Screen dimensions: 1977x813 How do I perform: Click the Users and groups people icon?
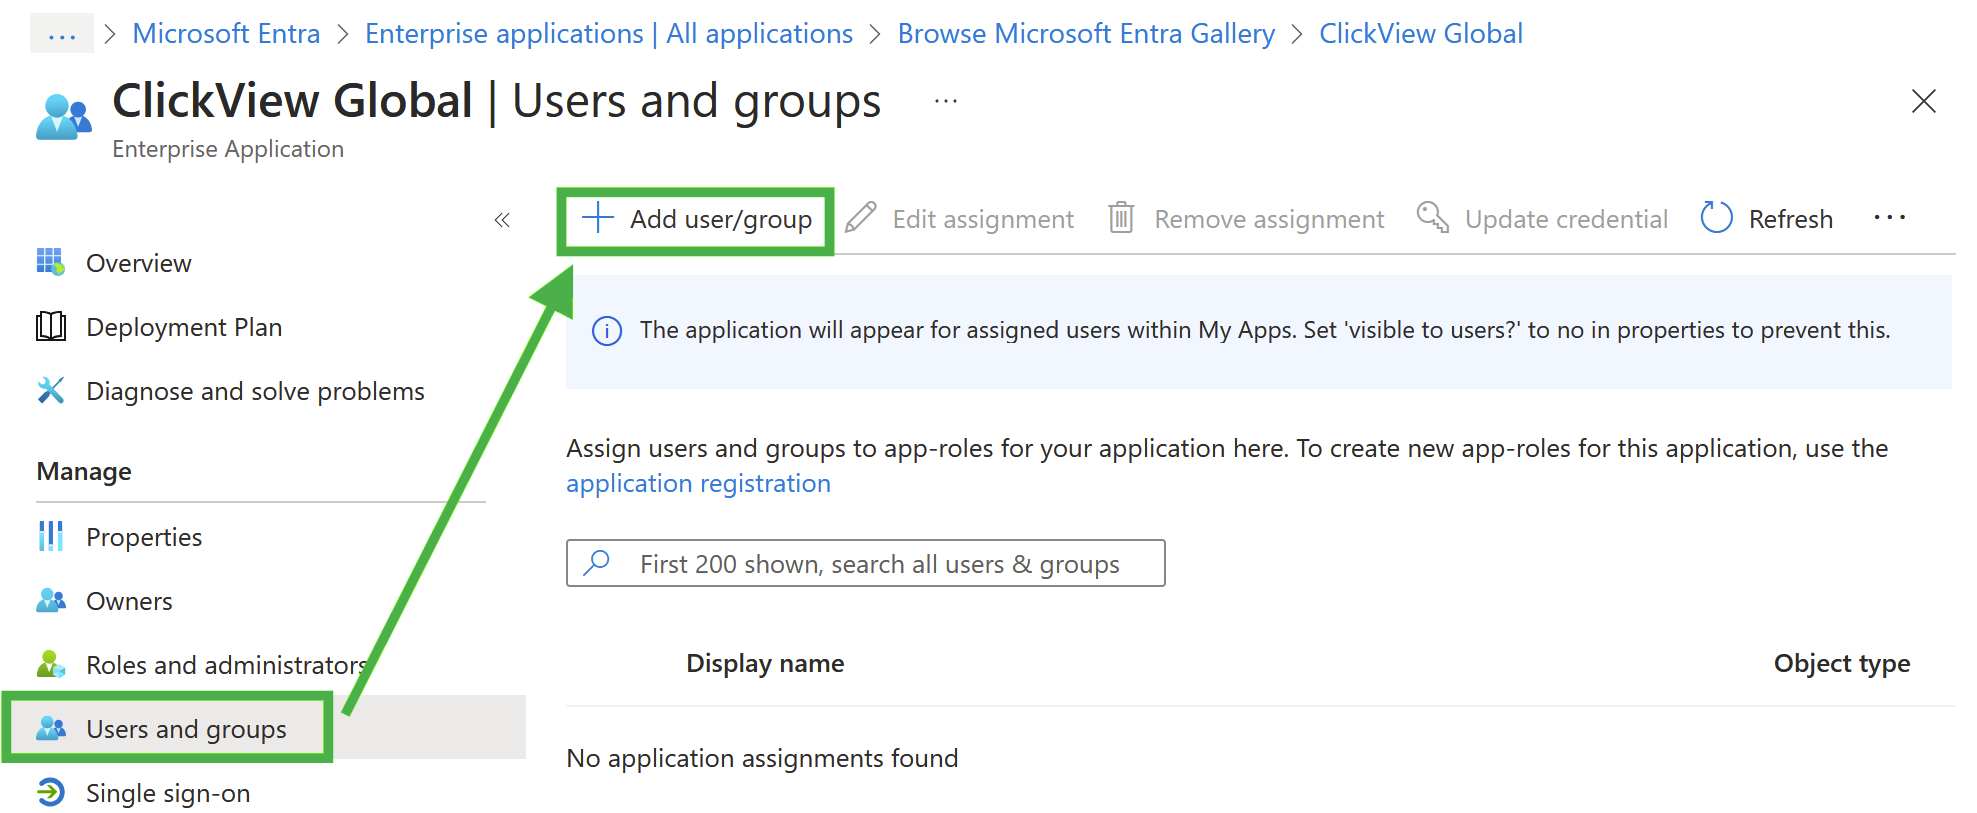[x=51, y=728]
